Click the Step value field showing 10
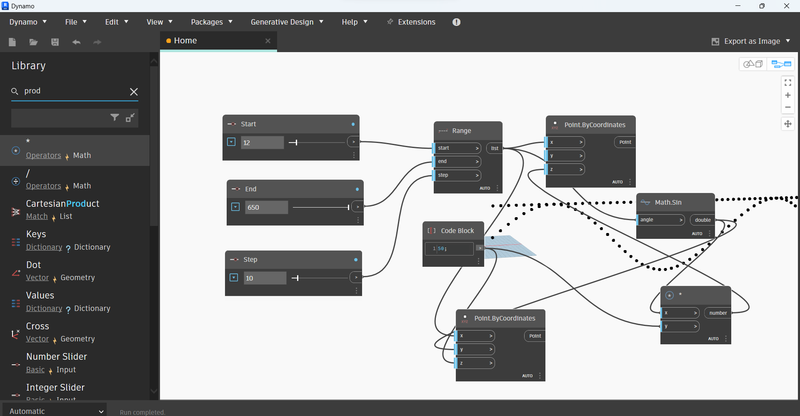The width and height of the screenshot is (800, 416). click(x=265, y=278)
